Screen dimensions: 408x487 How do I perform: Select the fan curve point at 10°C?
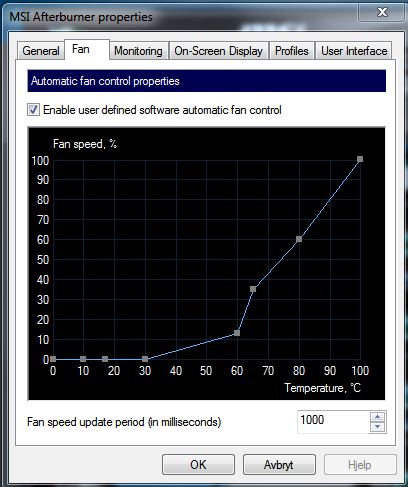coord(83,359)
